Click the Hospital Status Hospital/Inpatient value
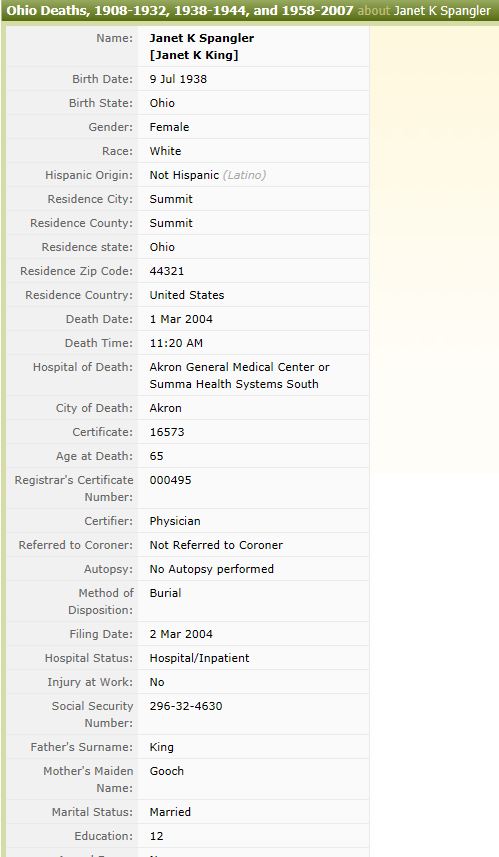The width and height of the screenshot is (499, 857). point(199,659)
